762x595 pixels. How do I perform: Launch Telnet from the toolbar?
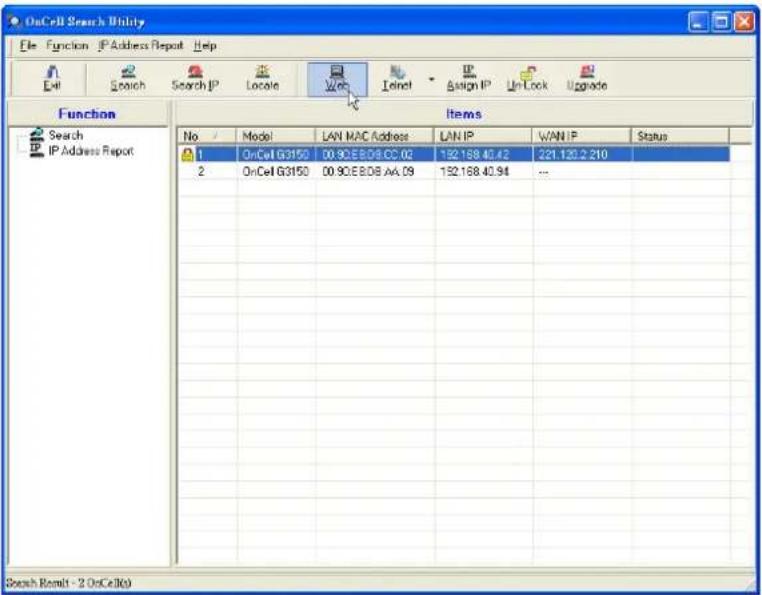(397, 79)
